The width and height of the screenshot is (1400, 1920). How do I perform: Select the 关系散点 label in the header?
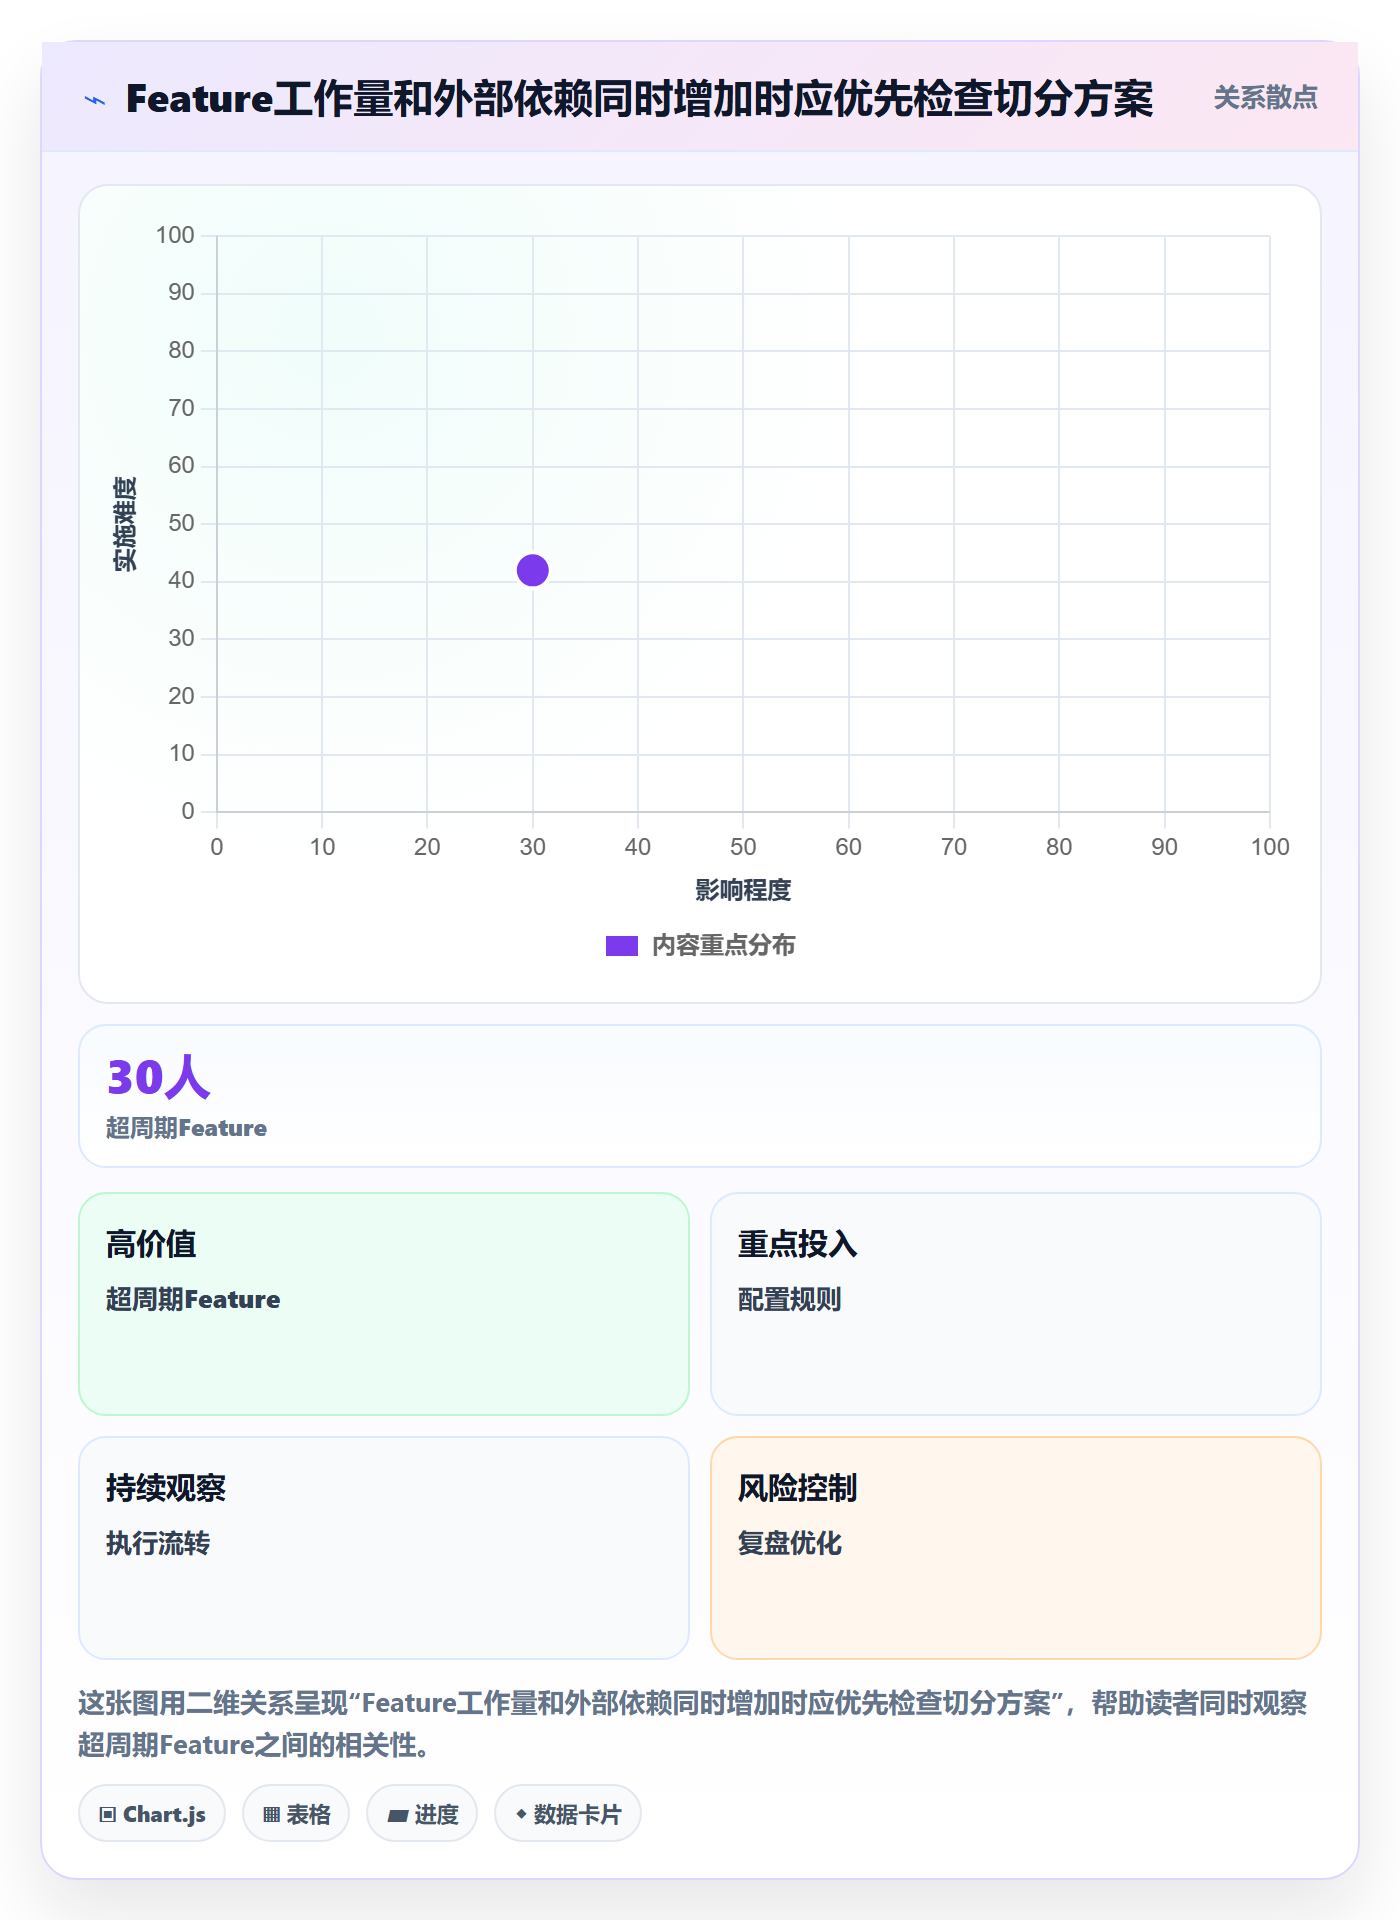(1265, 98)
